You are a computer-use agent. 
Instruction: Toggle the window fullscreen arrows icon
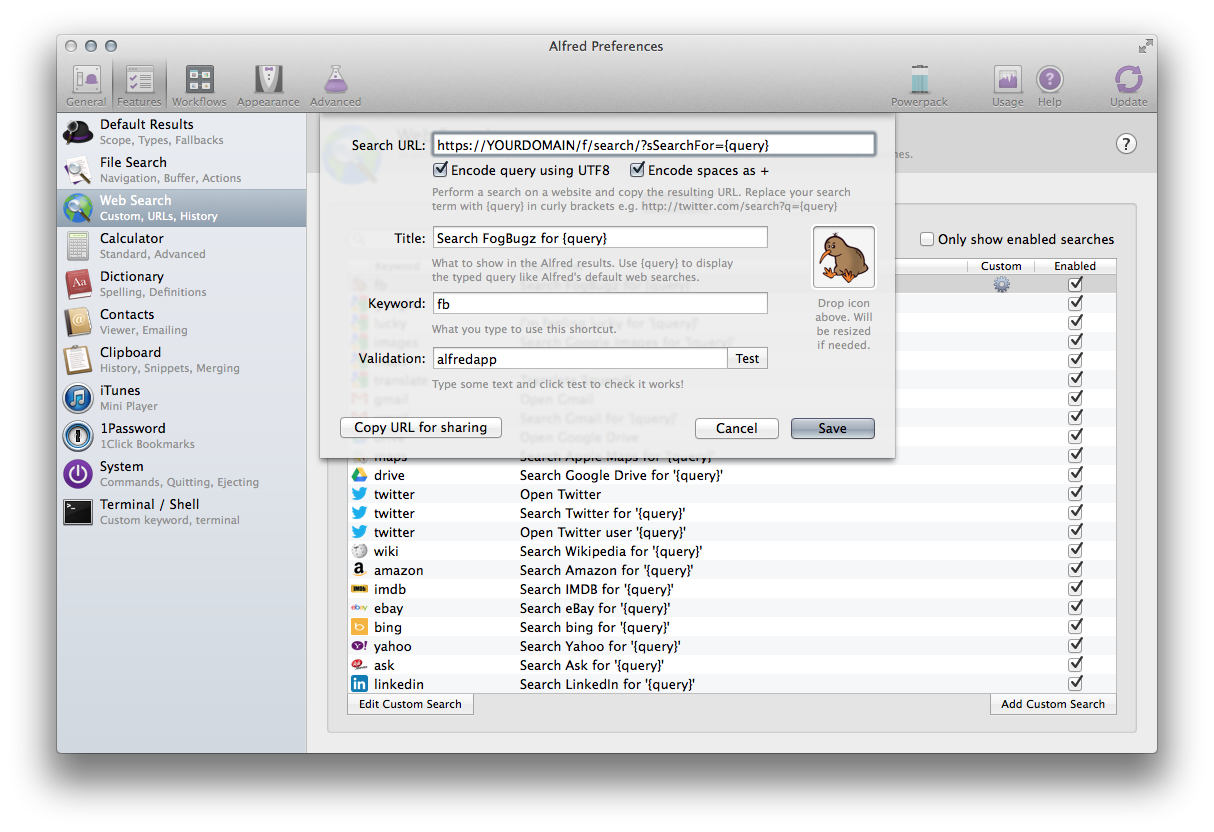pyautogui.click(x=1145, y=46)
